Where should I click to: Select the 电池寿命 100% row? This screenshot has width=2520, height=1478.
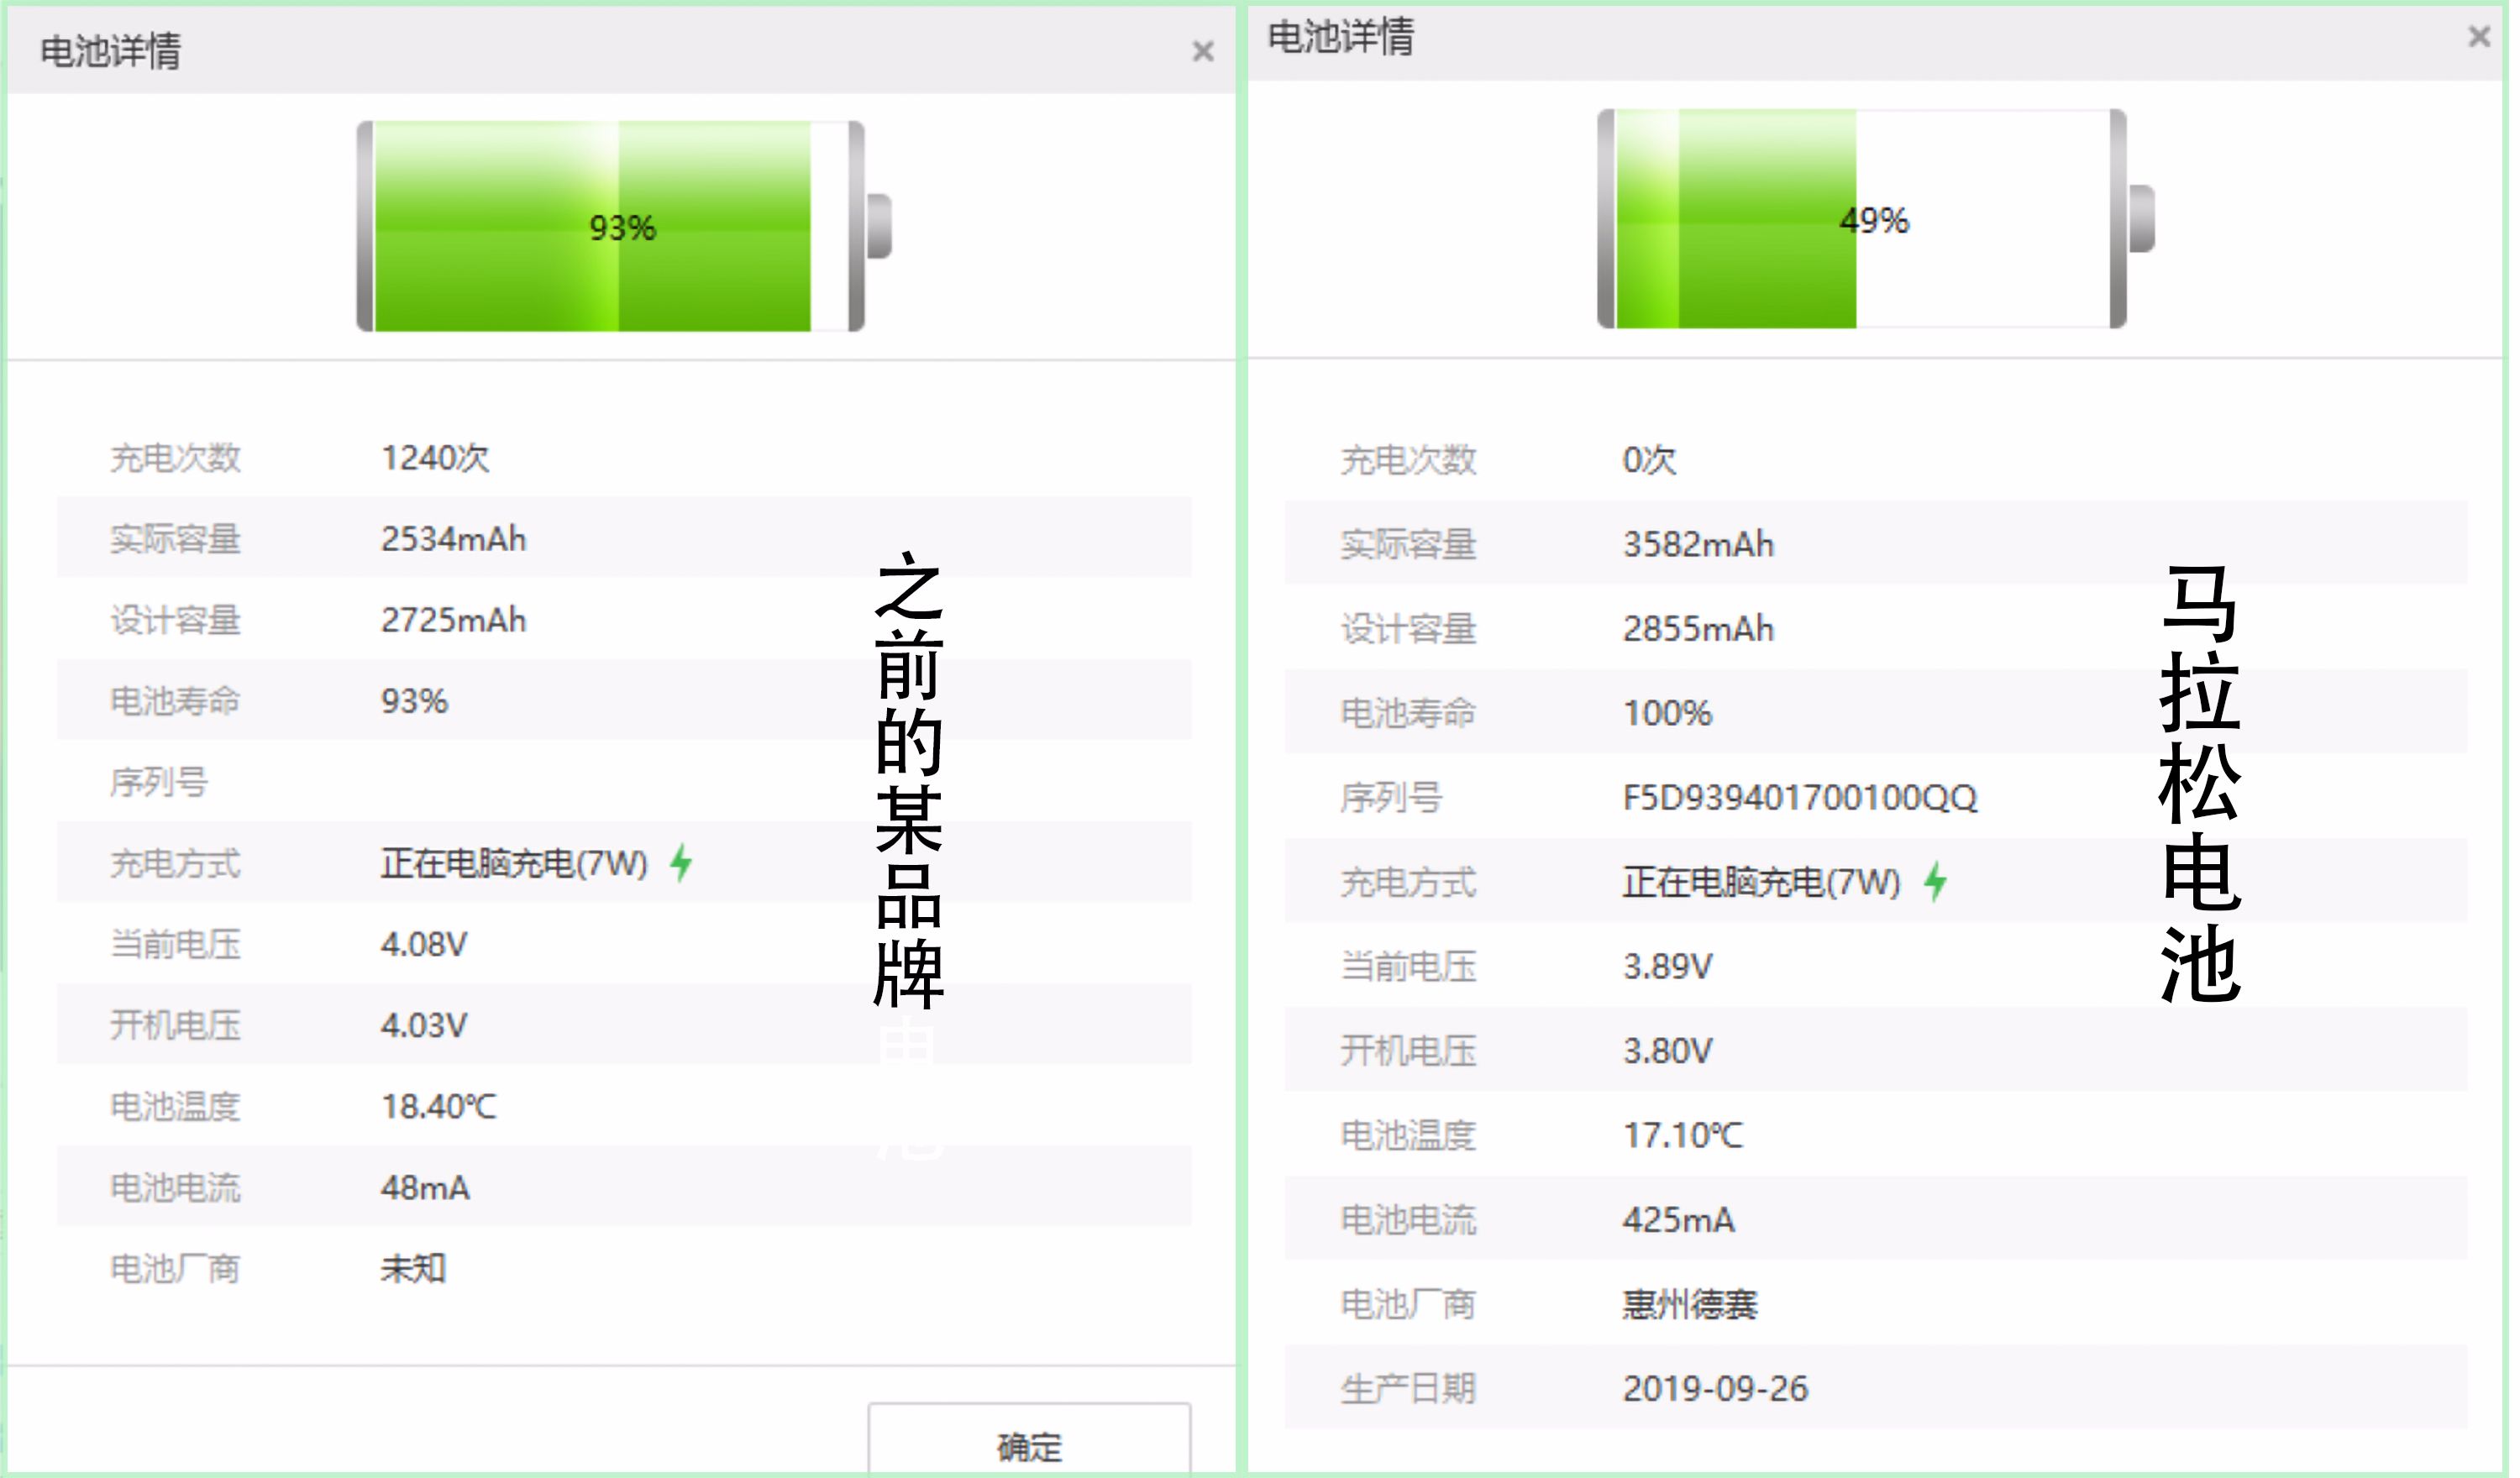pyautogui.click(x=1665, y=713)
